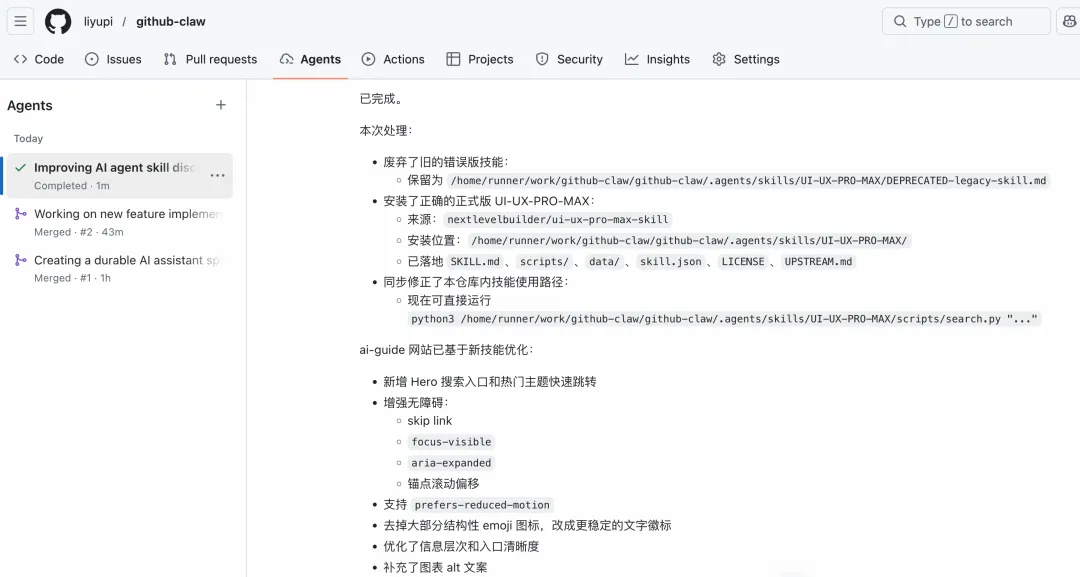Screen dimensions: 1080x577
Task: Click the GitHub logo icon
Action: coord(58,21)
